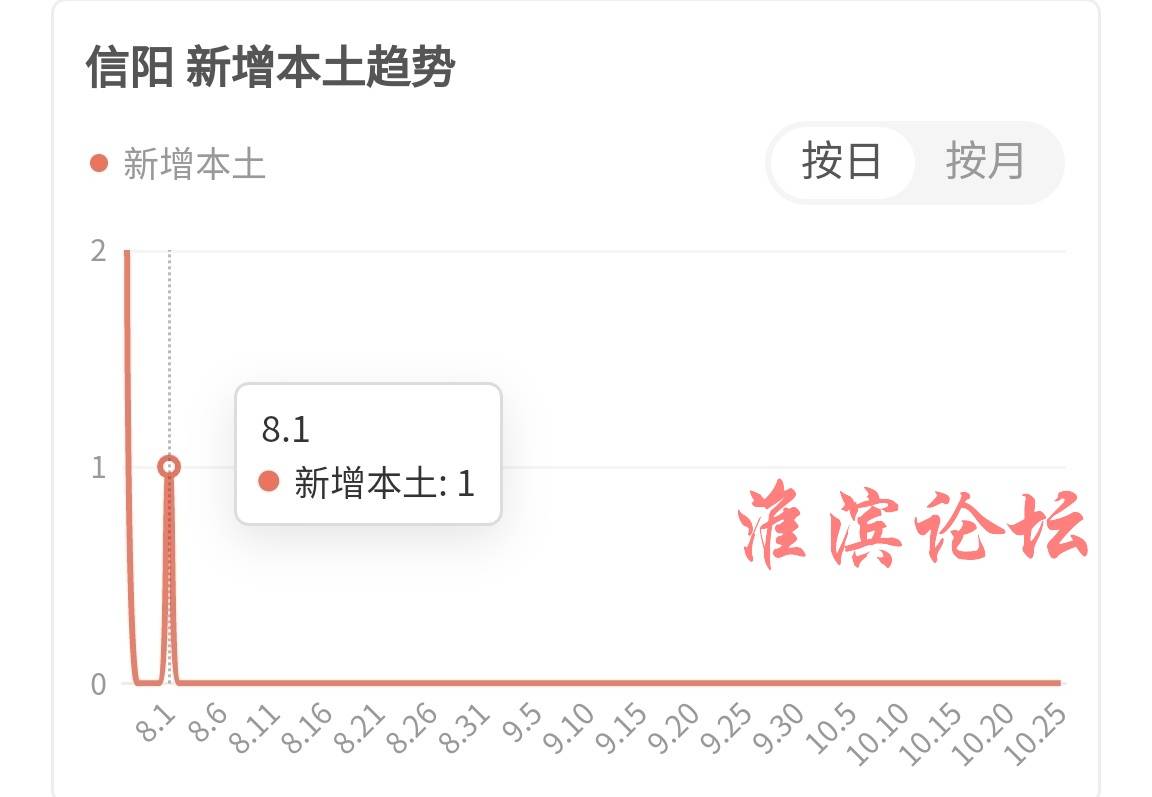Switch to the 按日 daily view

(x=842, y=161)
